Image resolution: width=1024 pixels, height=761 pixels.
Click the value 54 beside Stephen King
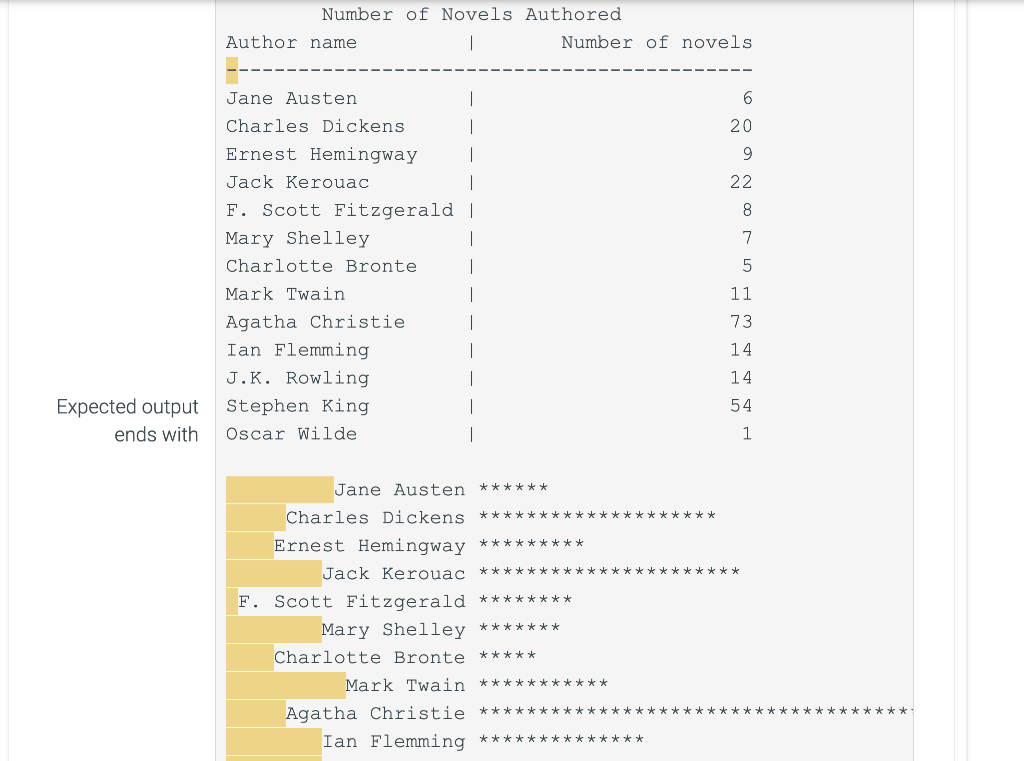point(743,406)
